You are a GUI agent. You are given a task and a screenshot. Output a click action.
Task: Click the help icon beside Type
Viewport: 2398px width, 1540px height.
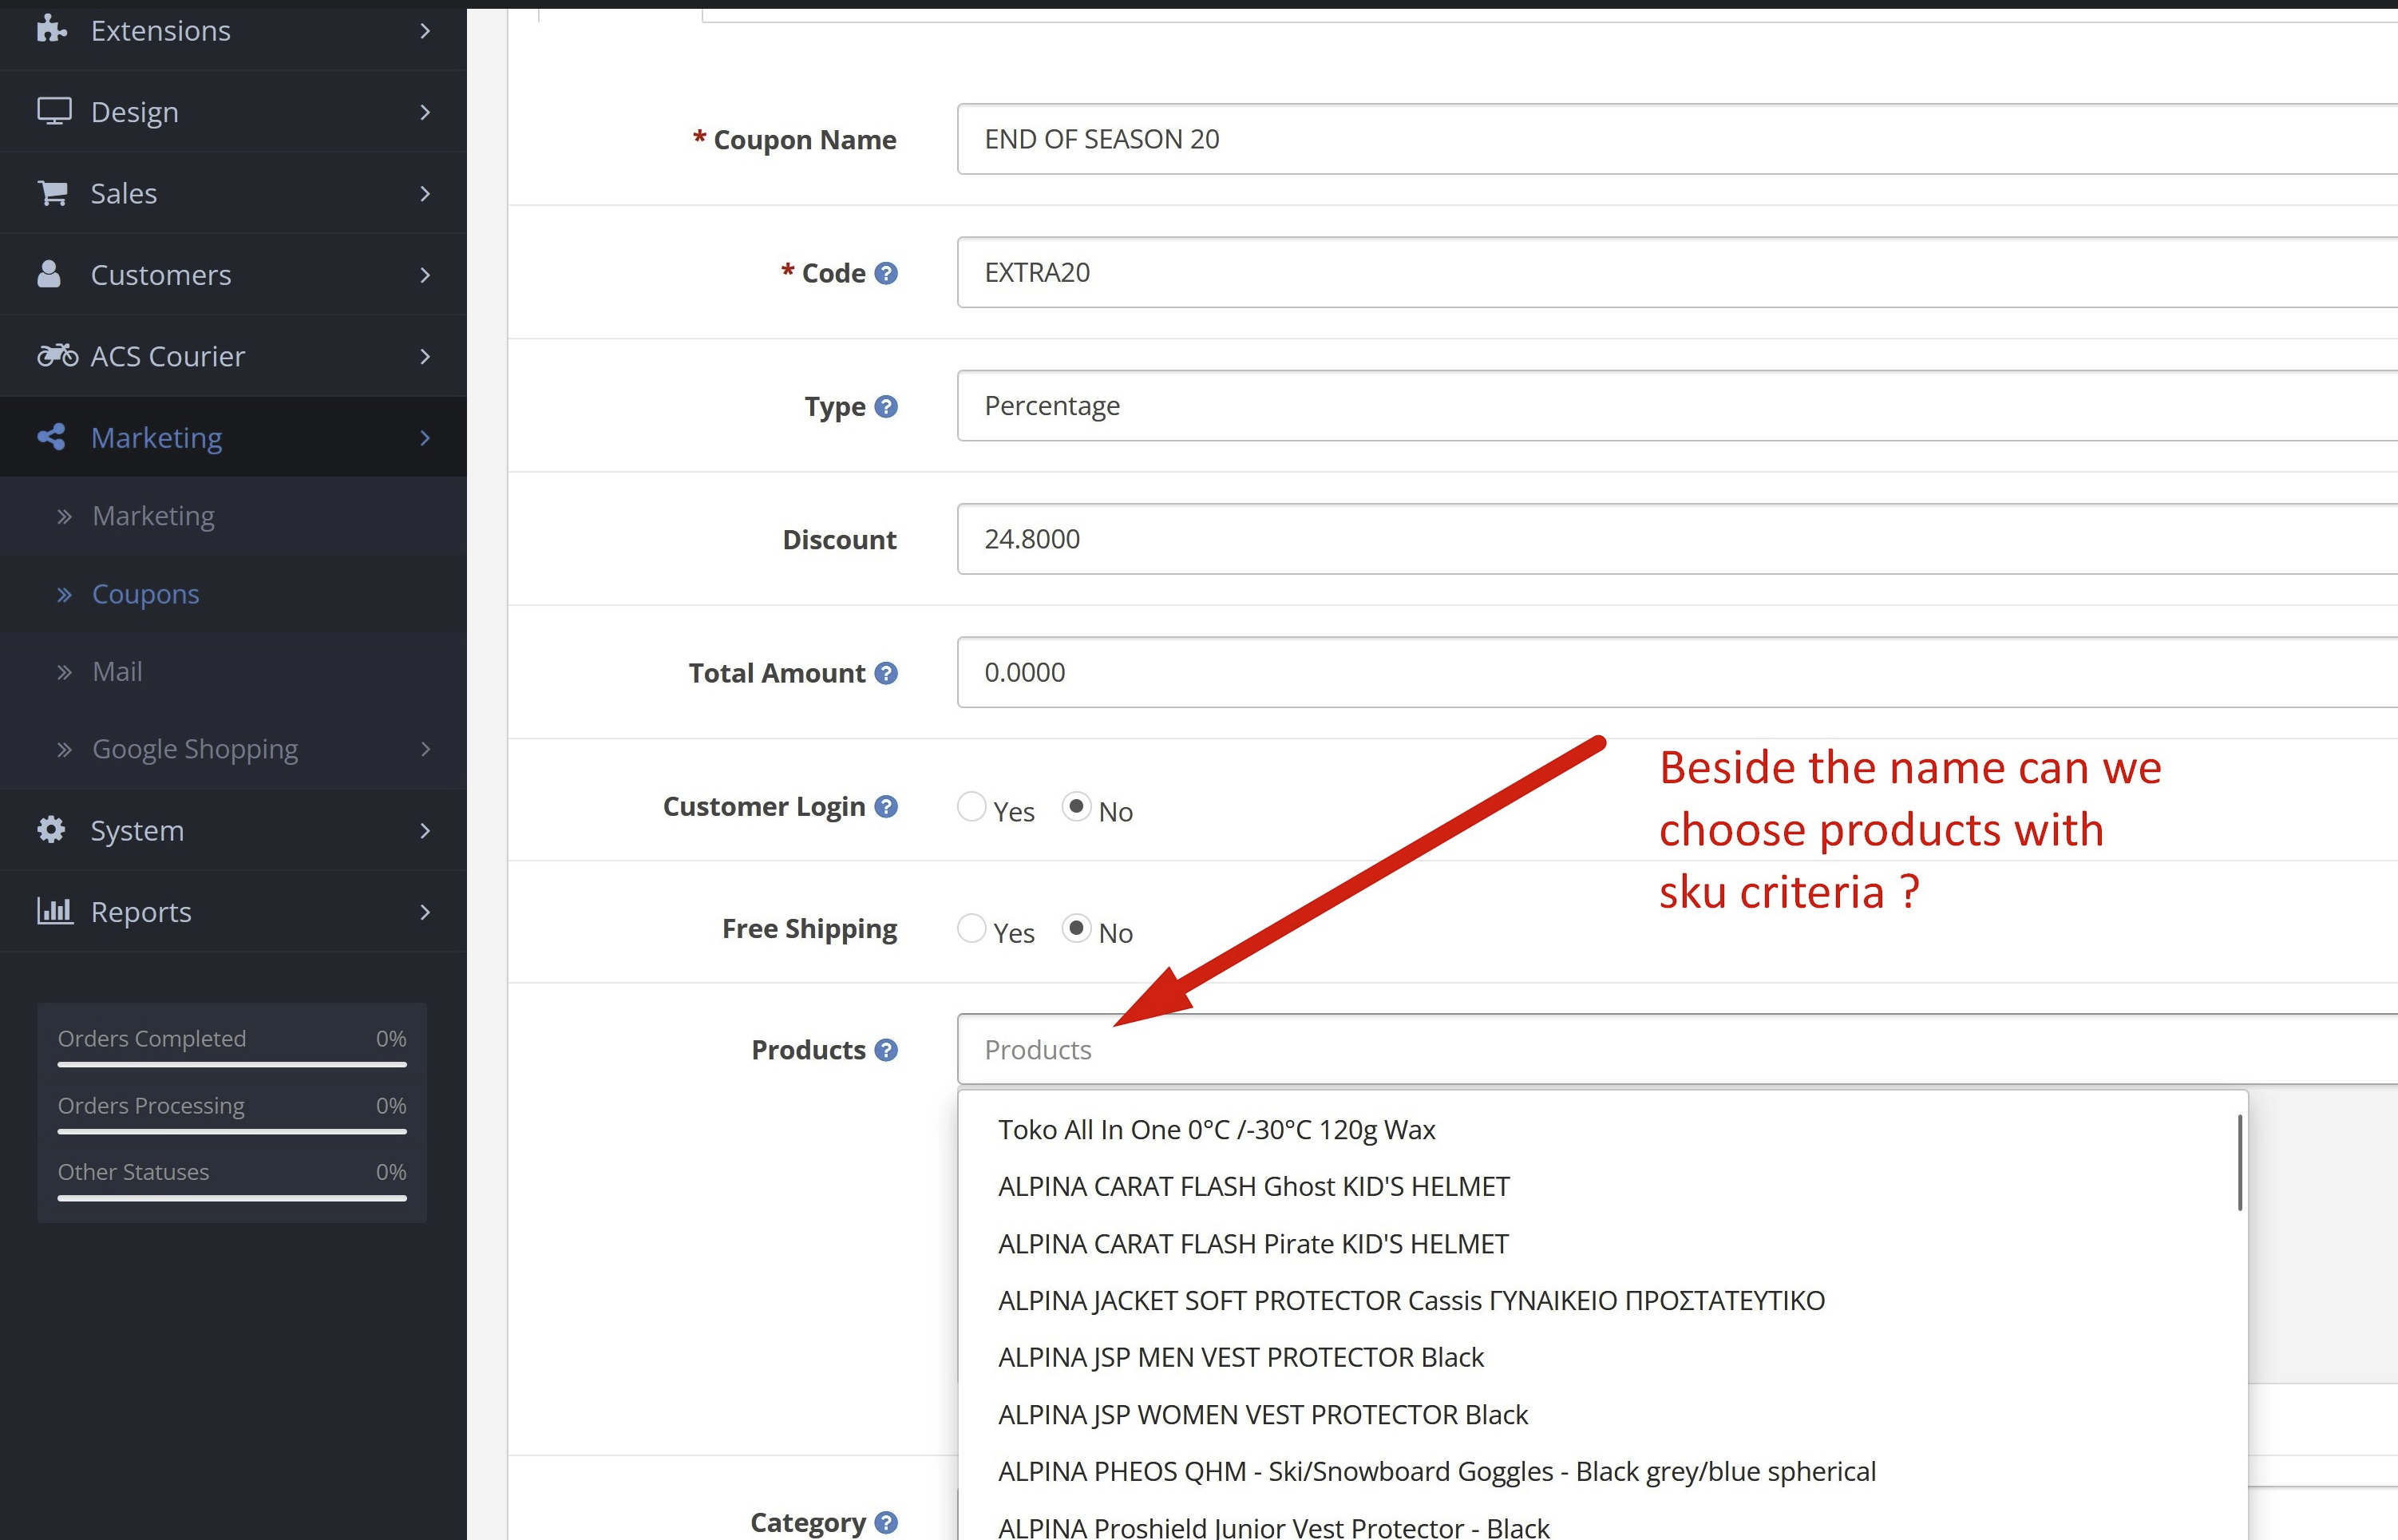[x=886, y=406]
